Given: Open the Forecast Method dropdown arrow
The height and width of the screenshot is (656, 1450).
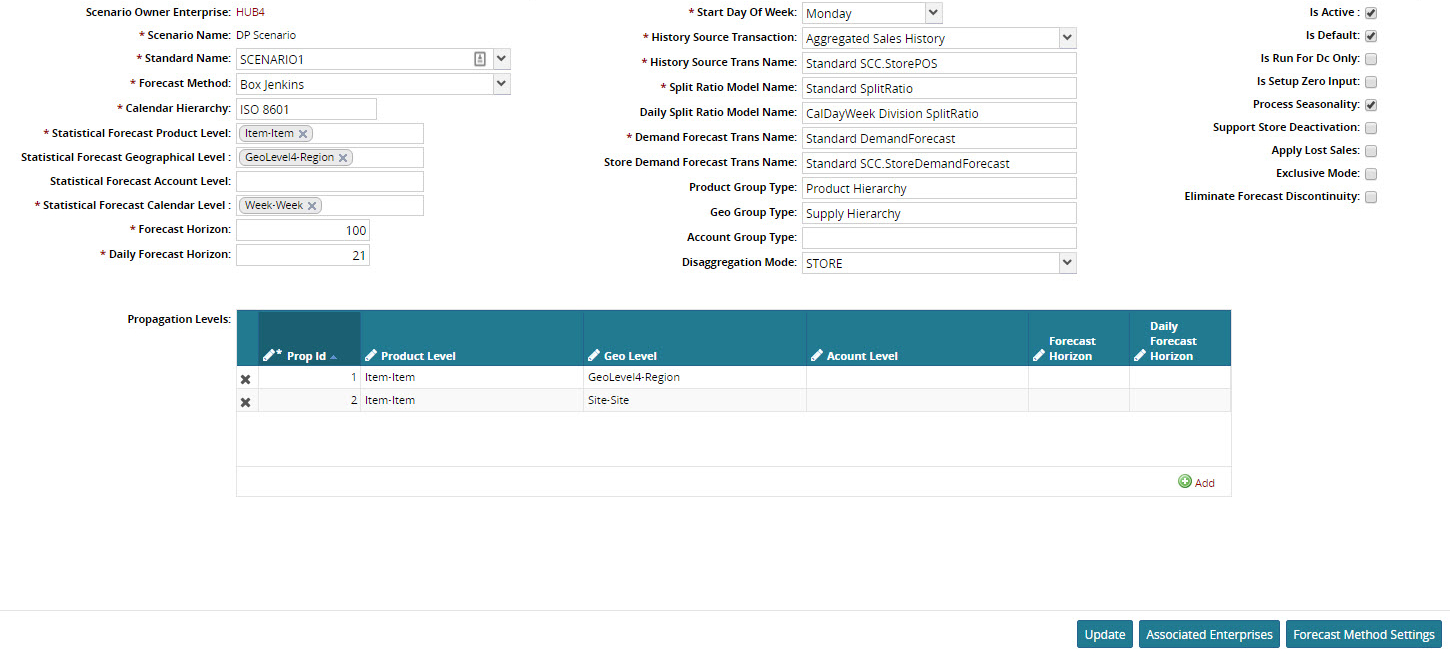Looking at the screenshot, I should [x=501, y=84].
